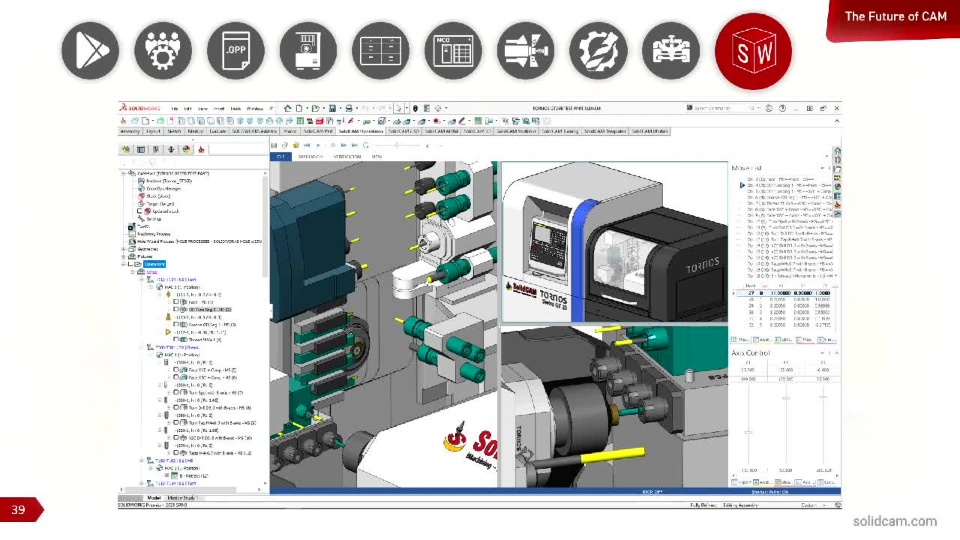Click the simulation speed slider handle

(x=397, y=146)
